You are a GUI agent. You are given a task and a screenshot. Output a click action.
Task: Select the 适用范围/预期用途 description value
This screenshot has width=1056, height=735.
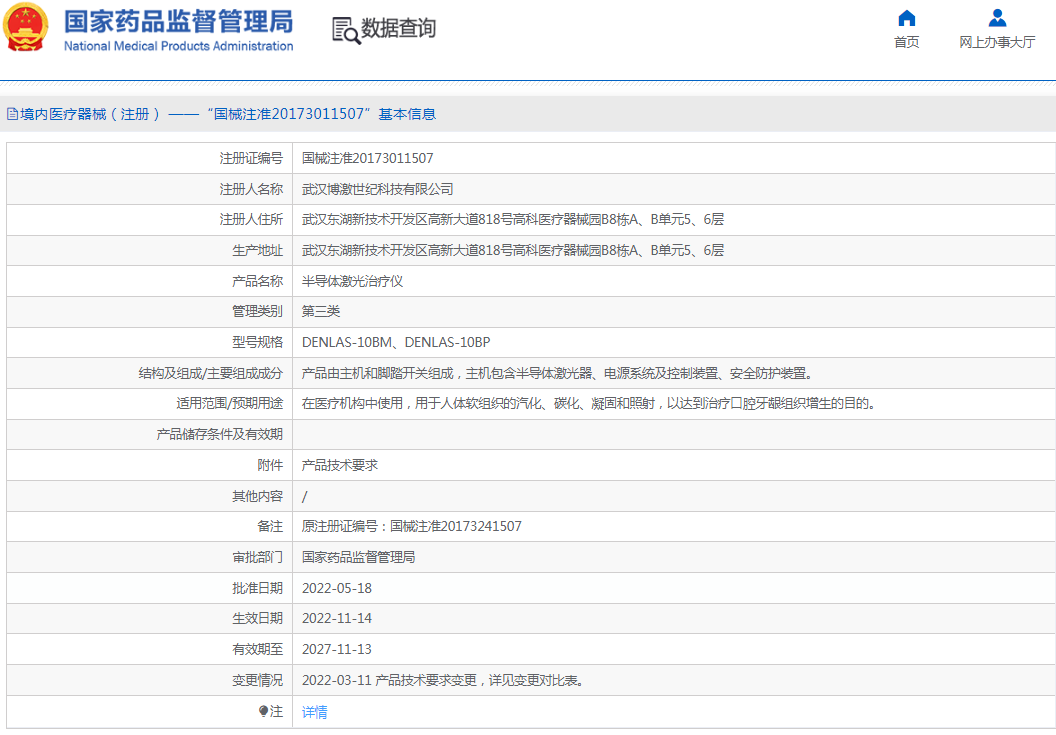click(589, 403)
